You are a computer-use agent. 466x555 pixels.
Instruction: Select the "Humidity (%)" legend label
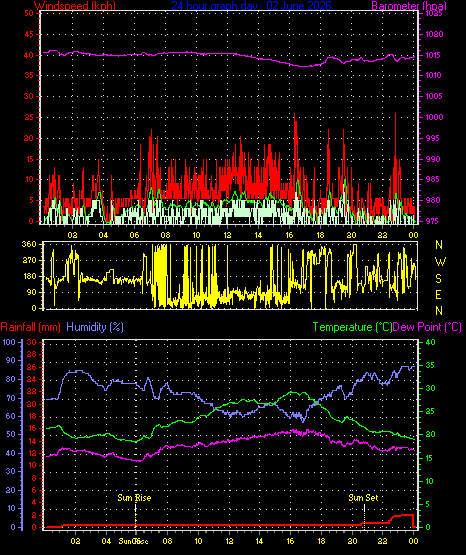(x=95, y=327)
